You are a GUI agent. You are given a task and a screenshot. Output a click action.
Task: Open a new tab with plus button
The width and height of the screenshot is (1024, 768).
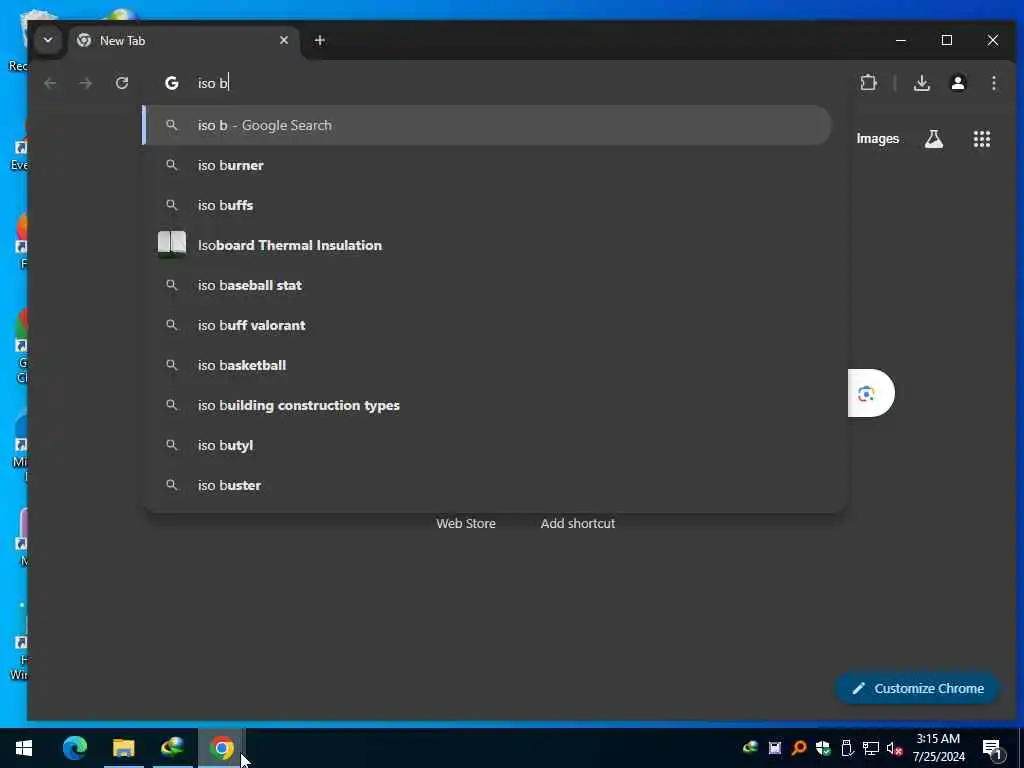point(319,40)
